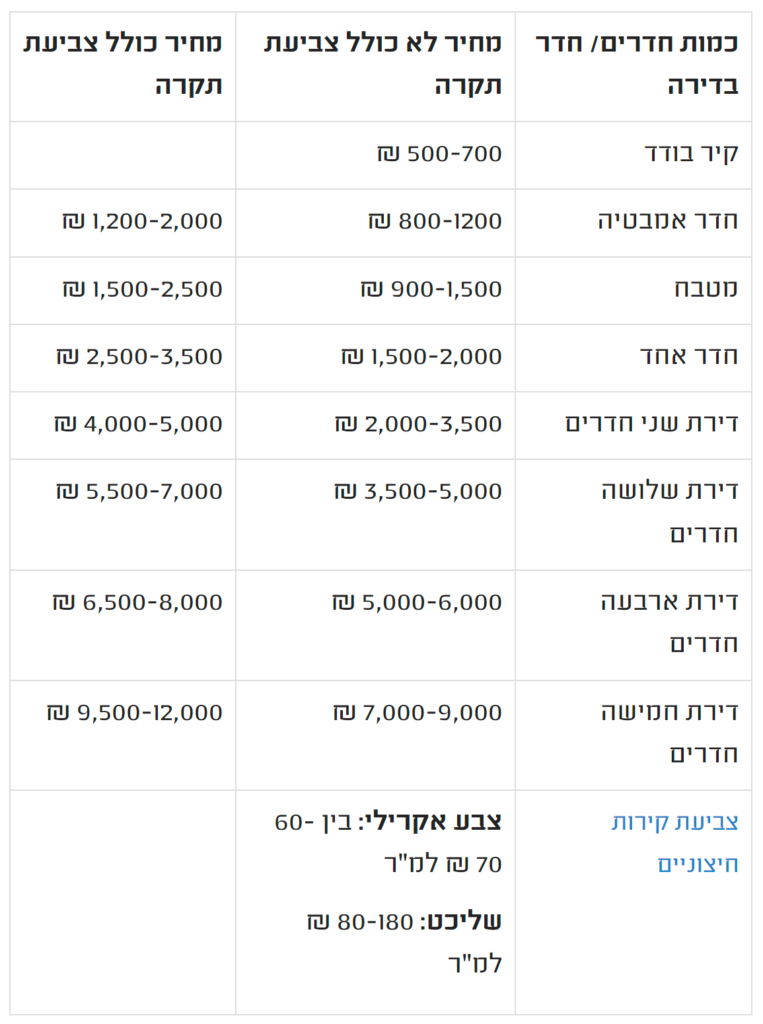Click the 'מחיר כולל צביעת תקרה' header cell
Screen dimensions: 763x1024
(x=124, y=63)
